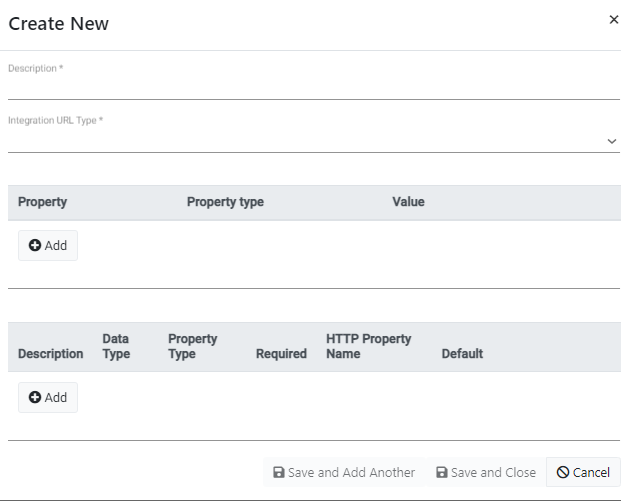Click Save and Add Another button
This screenshot has height=501, width=621.
point(344,472)
